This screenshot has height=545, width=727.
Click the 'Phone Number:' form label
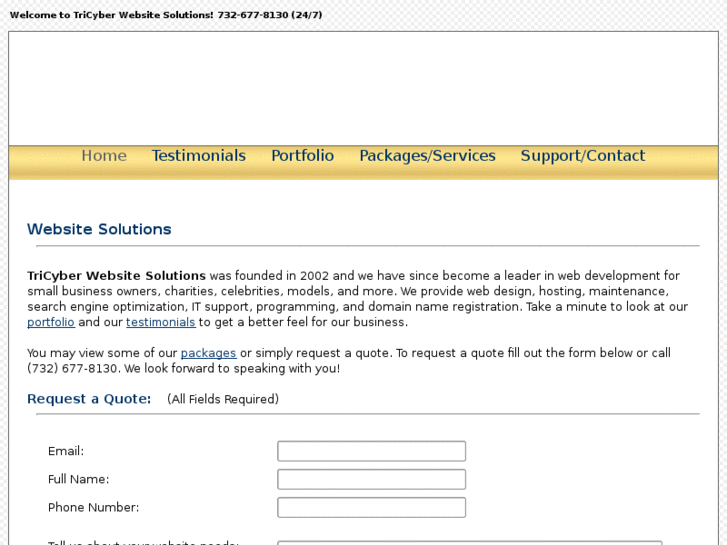(x=94, y=507)
